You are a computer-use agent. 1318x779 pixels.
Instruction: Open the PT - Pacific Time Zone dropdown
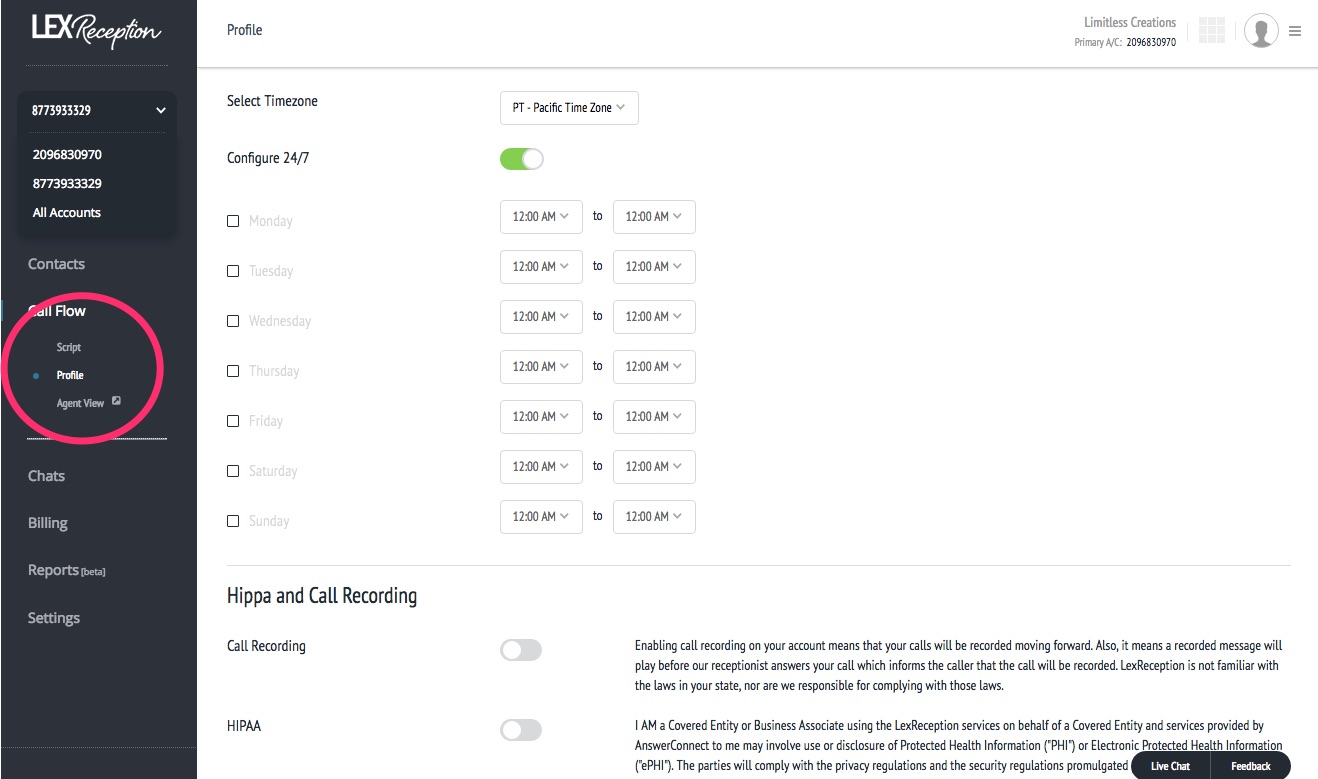click(568, 108)
